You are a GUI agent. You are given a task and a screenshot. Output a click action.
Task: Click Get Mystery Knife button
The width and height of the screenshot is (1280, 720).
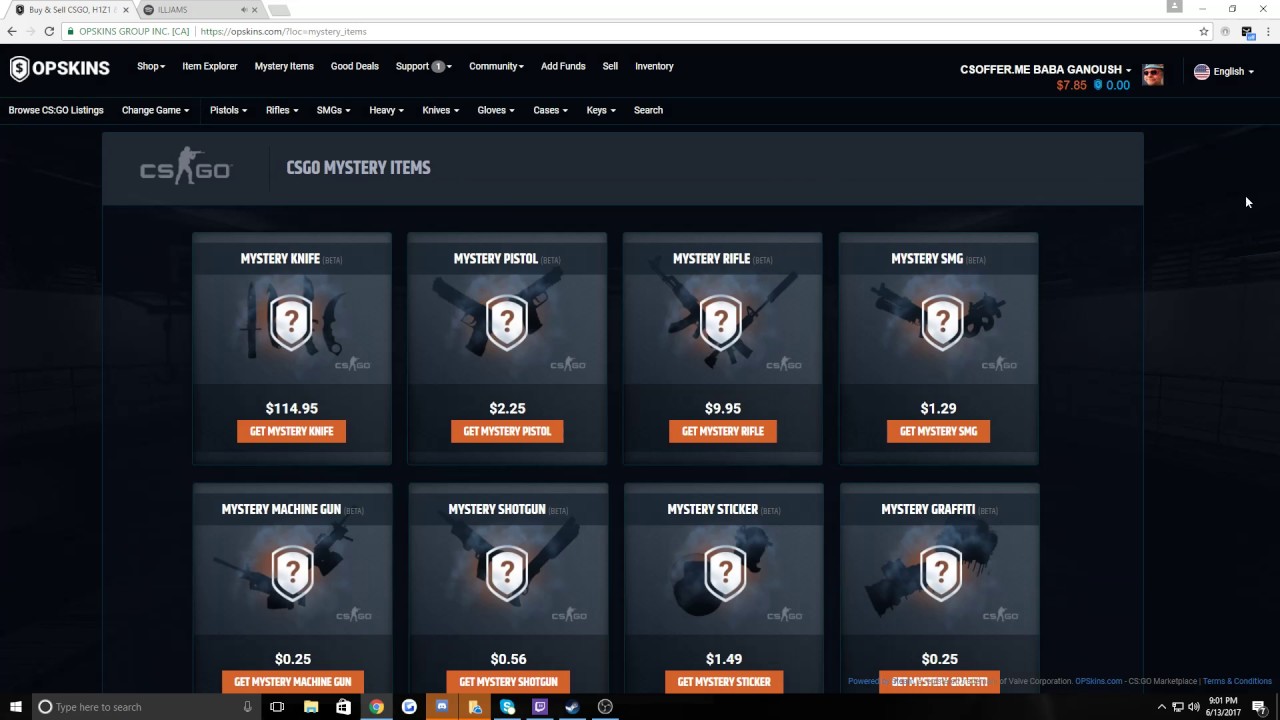coord(291,431)
